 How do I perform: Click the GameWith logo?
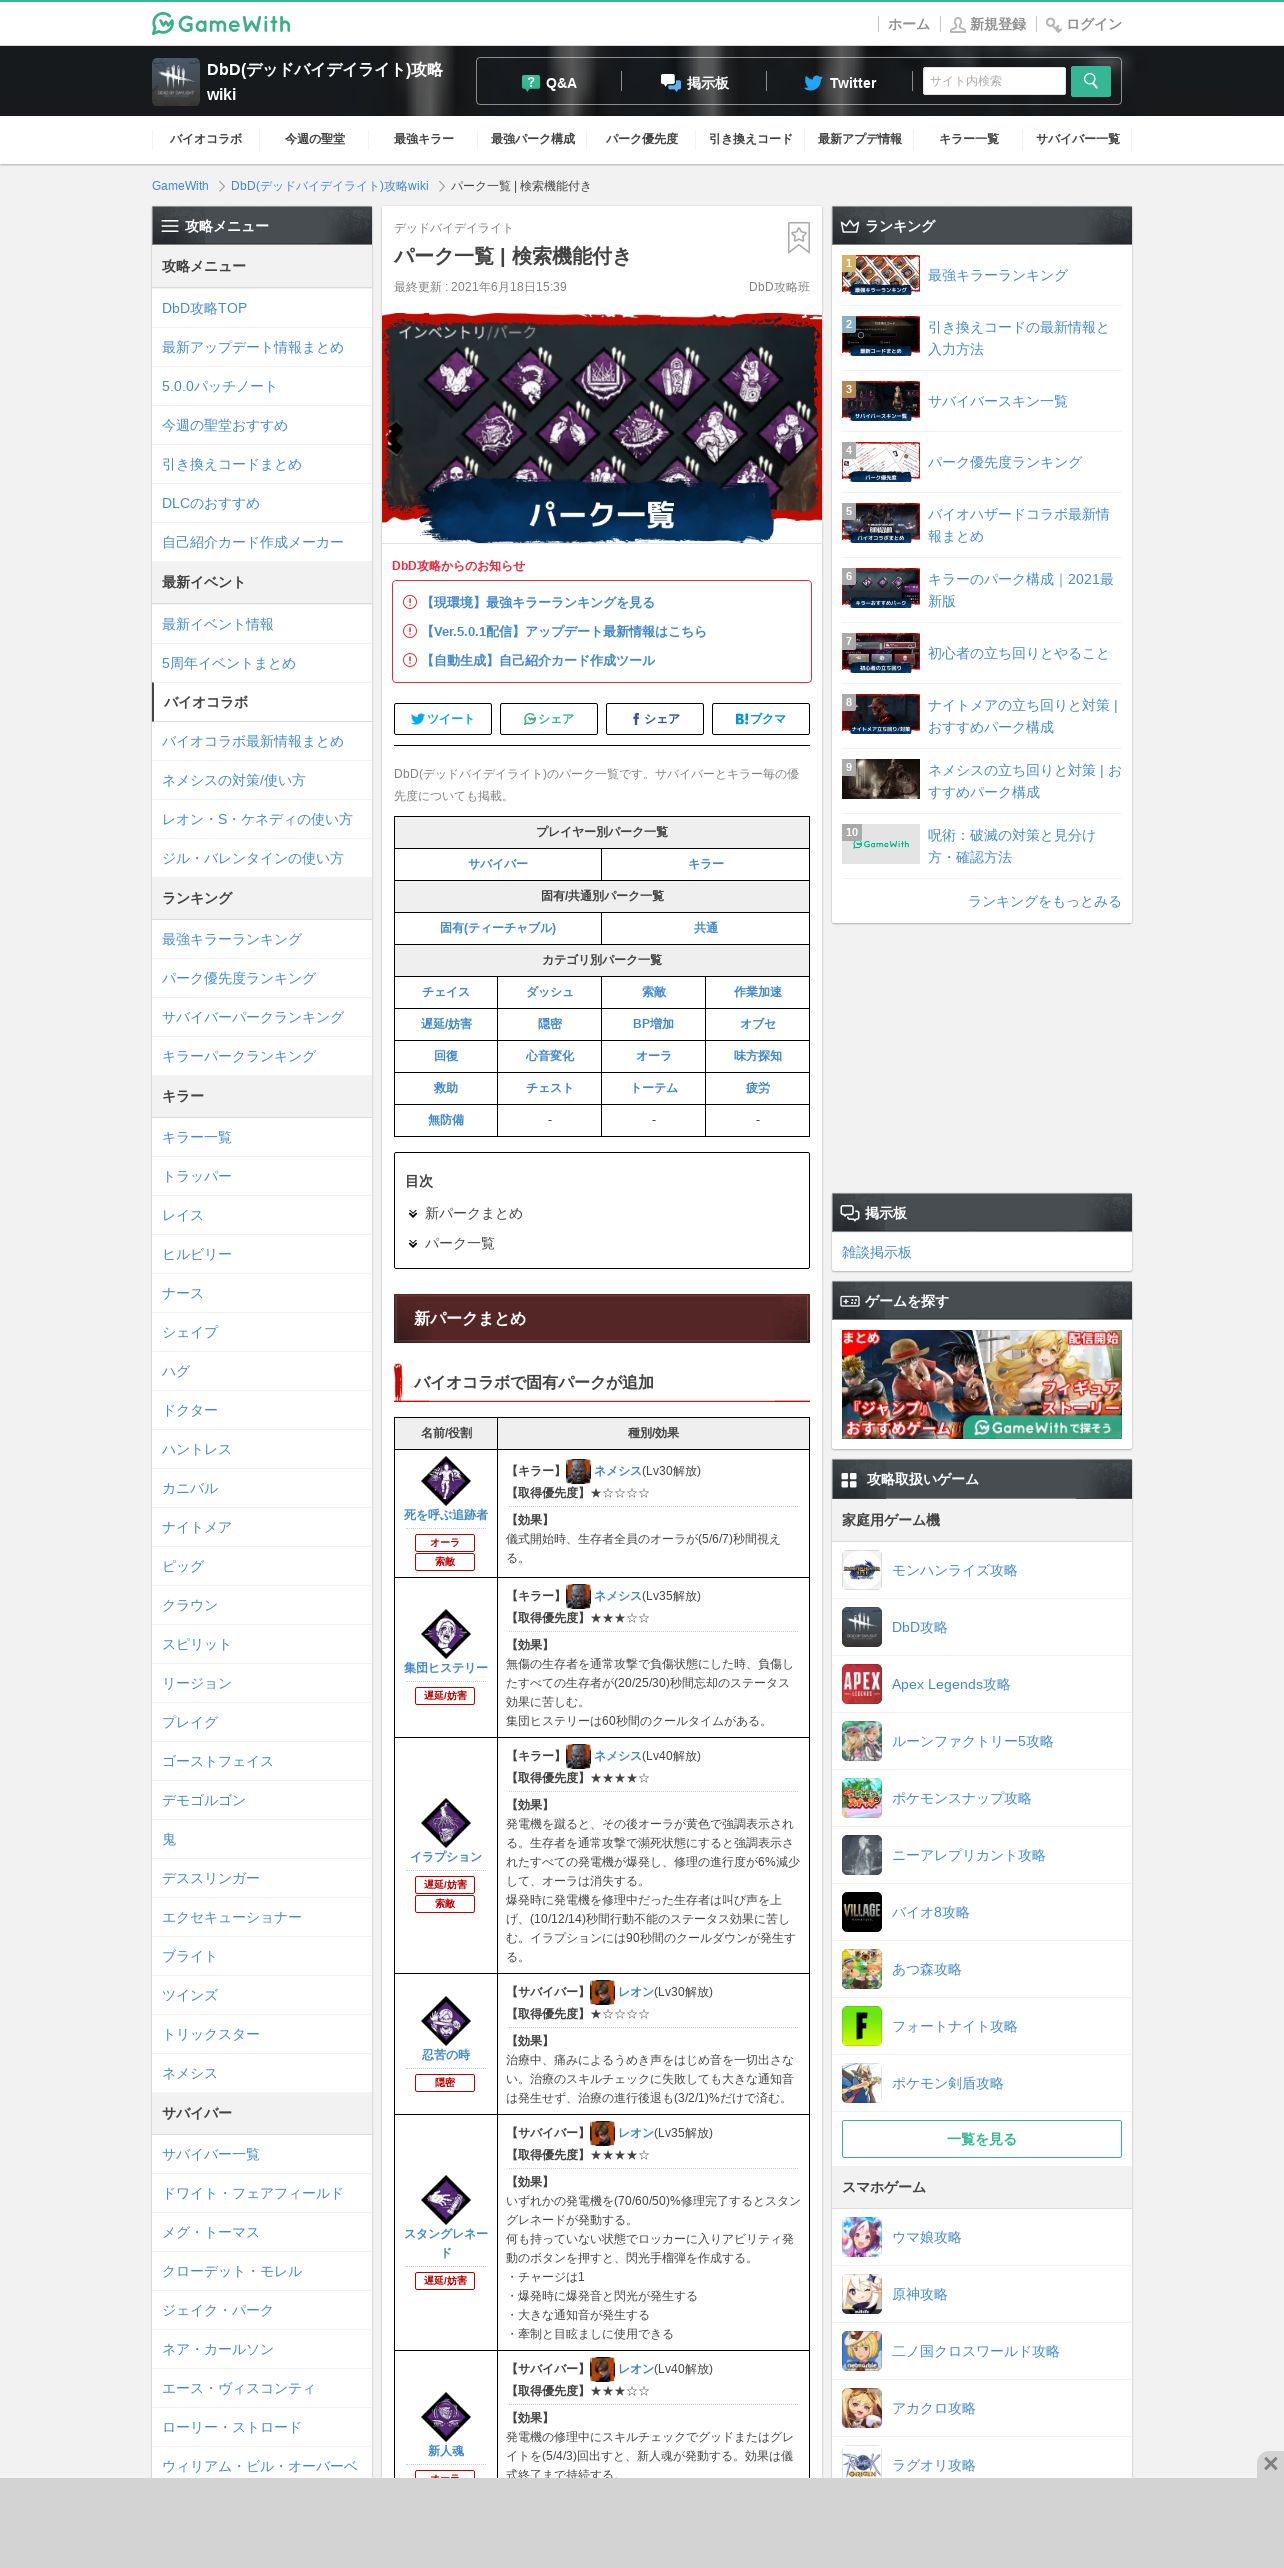(221, 23)
